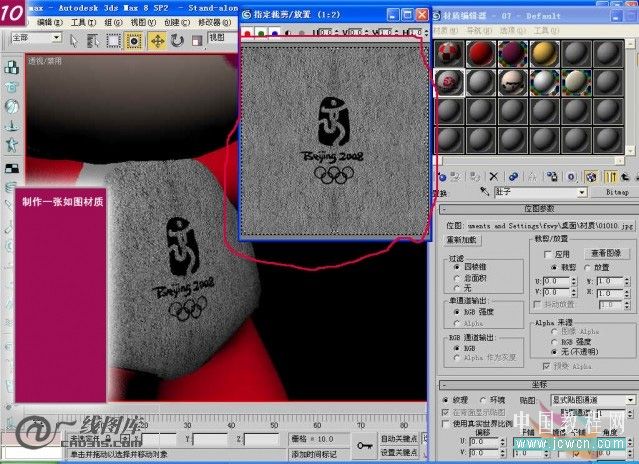Open the Select by Name tool
Image resolution: width=639 pixels, height=464 pixels.
[93, 40]
